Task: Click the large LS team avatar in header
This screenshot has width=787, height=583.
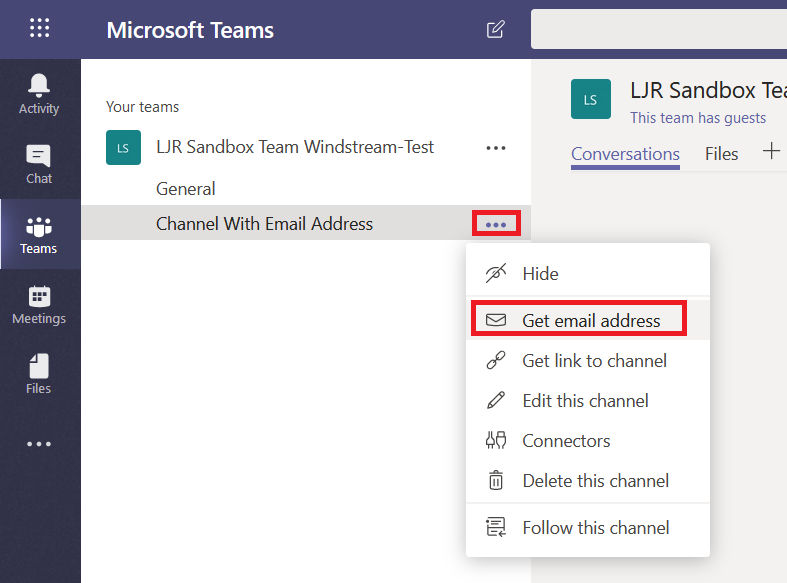Action: click(591, 99)
